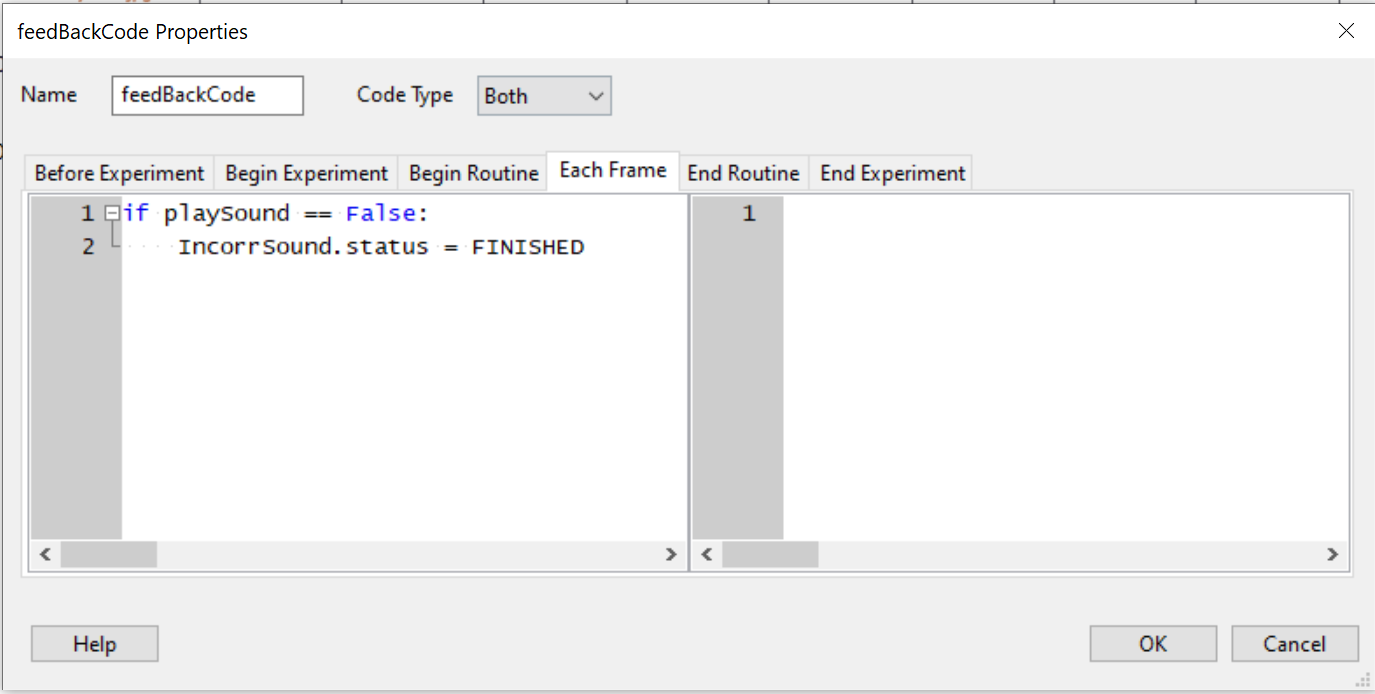Open the Begin Experiment tab
Screen dimensions: 1375x694
pyautogui.click(x=306, y=173)
